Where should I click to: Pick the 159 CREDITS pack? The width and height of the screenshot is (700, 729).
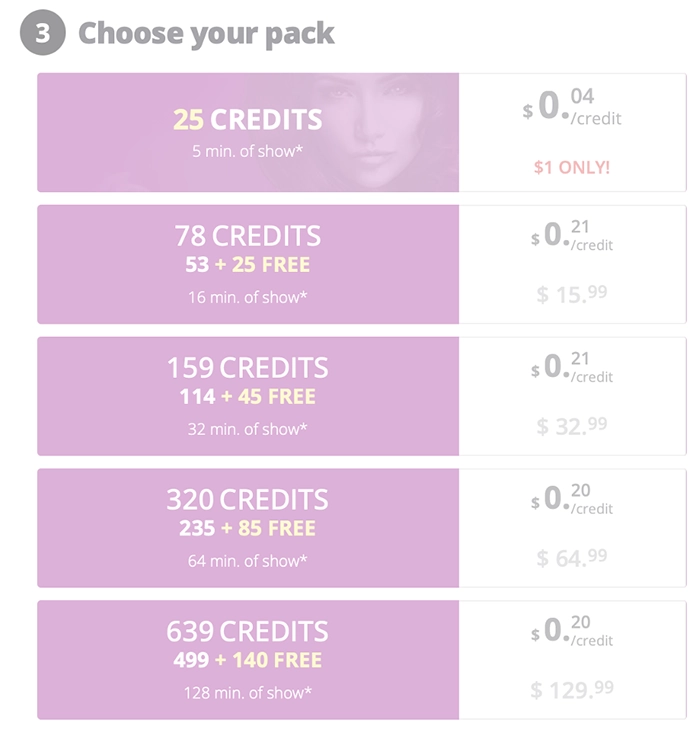click(247, 368)
